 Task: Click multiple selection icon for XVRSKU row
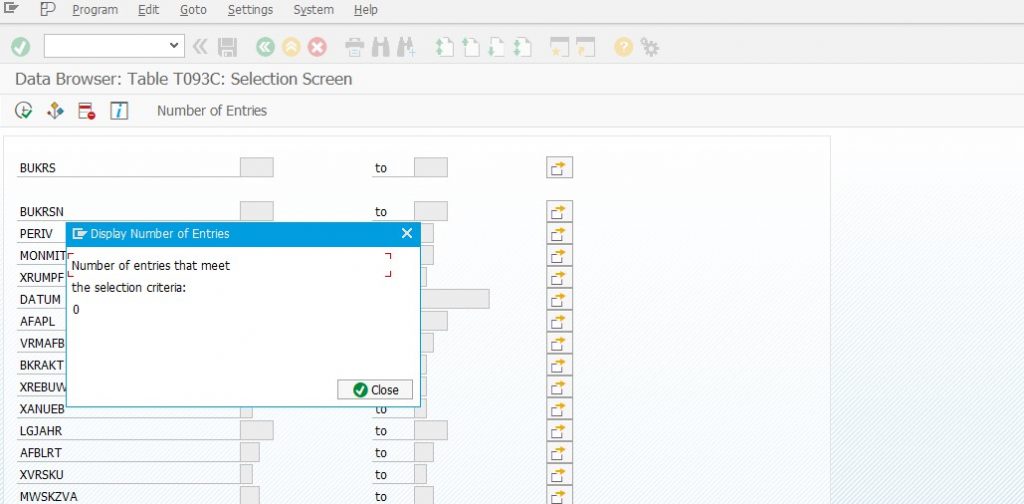(559, 475)
